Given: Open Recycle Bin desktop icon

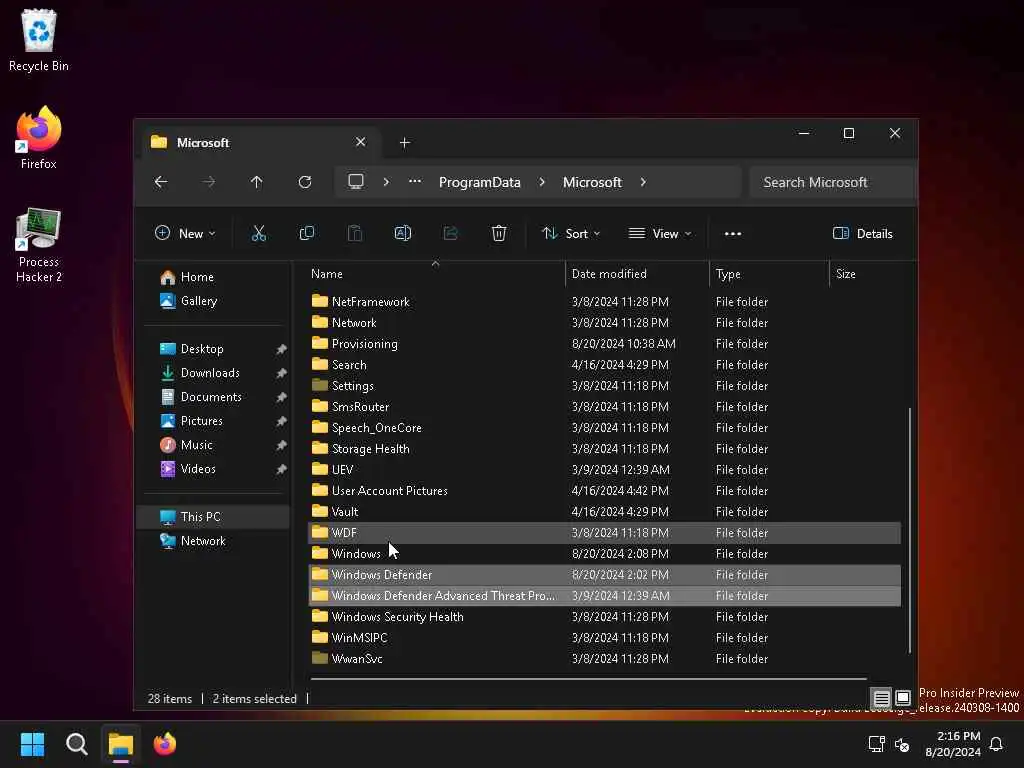Looking at the screenshot, I should (39, 40).
